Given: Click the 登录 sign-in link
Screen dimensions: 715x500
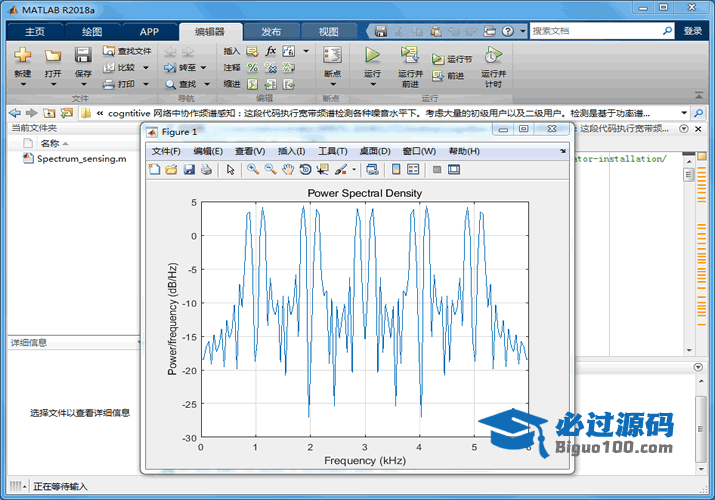Looking at the screenshot, I should [693, 31].
